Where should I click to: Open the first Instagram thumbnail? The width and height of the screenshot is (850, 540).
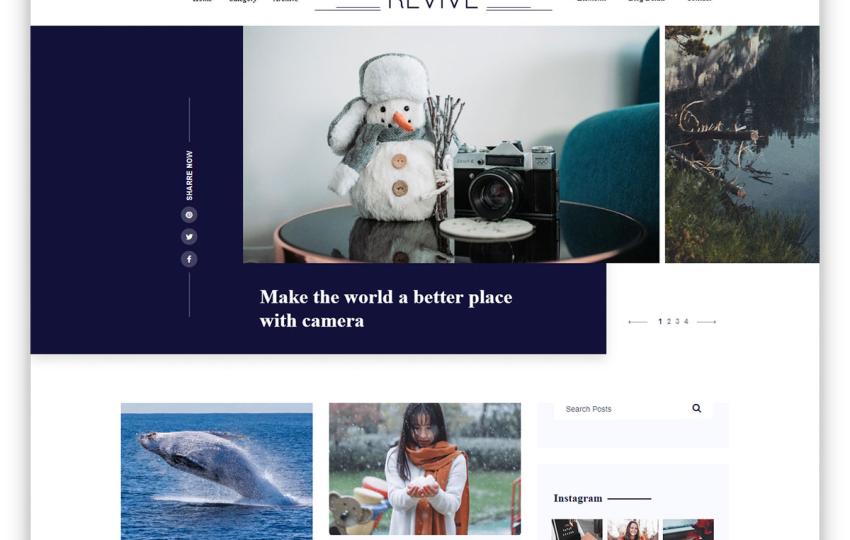point(577,530)
